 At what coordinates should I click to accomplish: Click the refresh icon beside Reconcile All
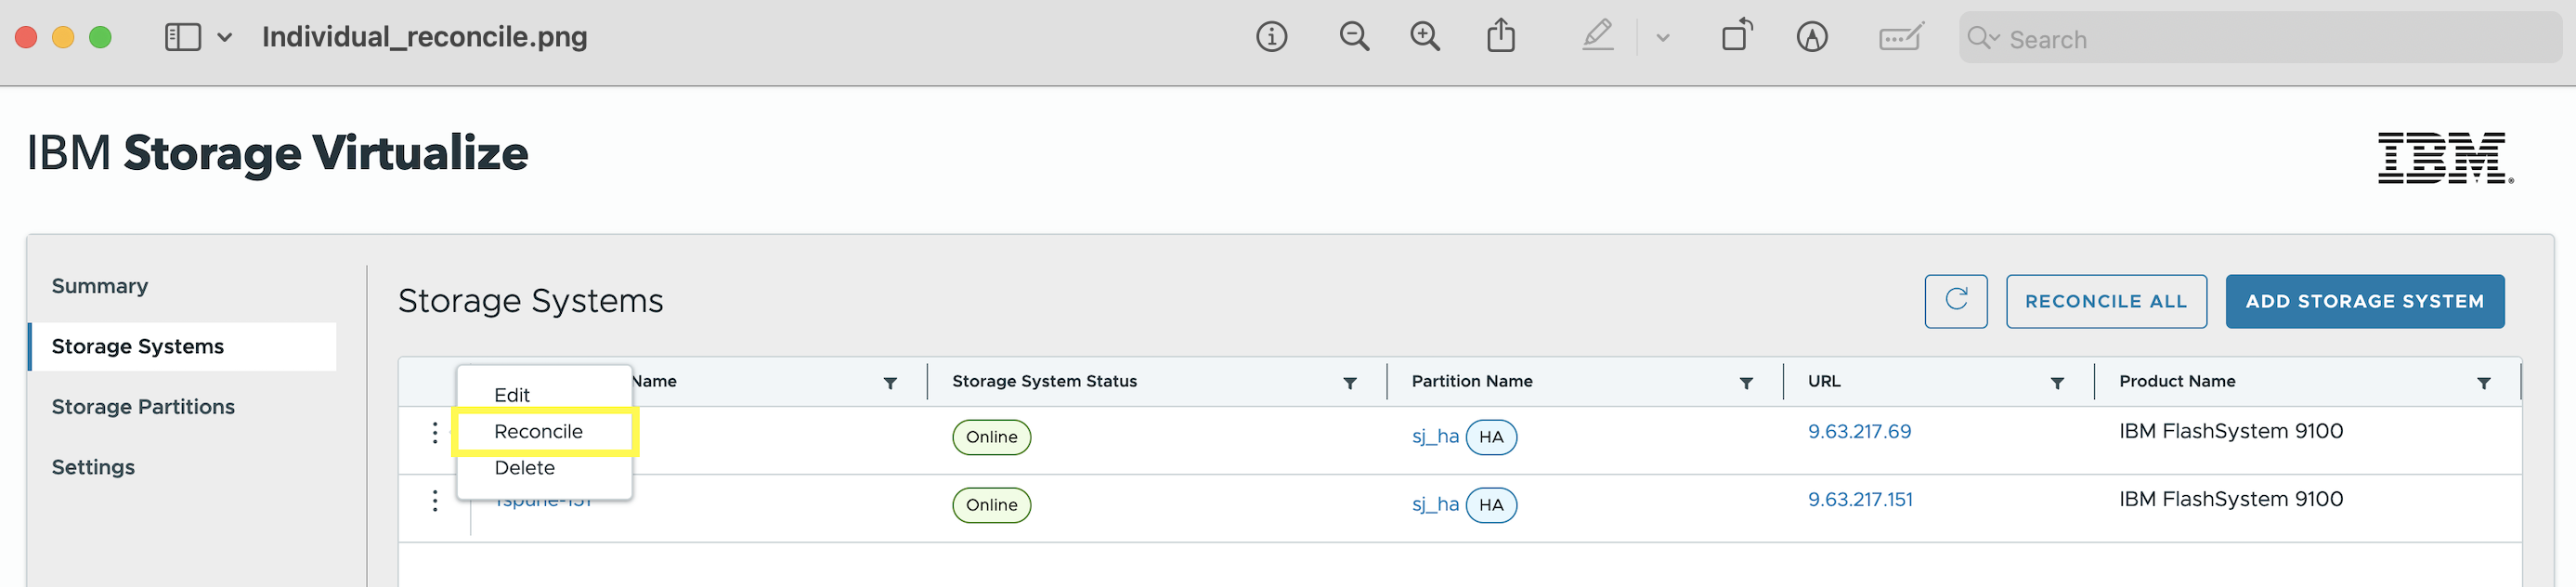[x=1955, y=301]
